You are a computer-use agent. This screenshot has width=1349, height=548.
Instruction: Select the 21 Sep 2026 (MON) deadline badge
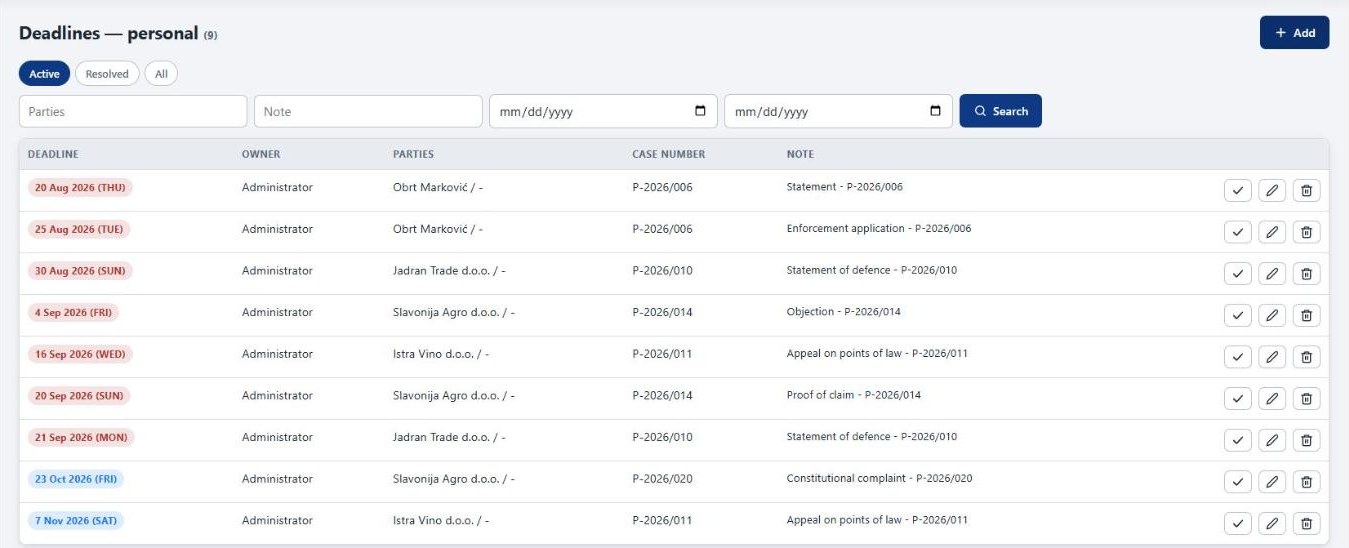(81, 437)
